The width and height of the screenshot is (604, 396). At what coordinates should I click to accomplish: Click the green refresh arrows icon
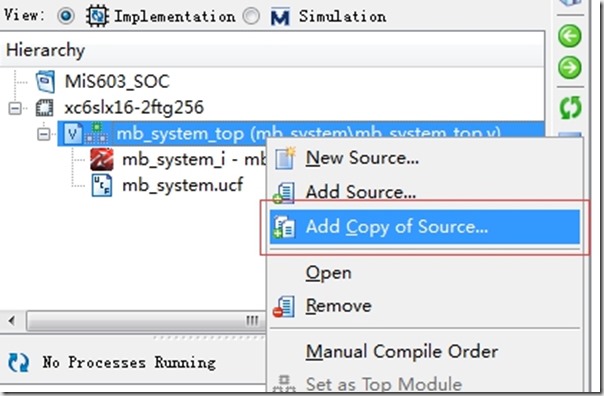click(570, 107)
